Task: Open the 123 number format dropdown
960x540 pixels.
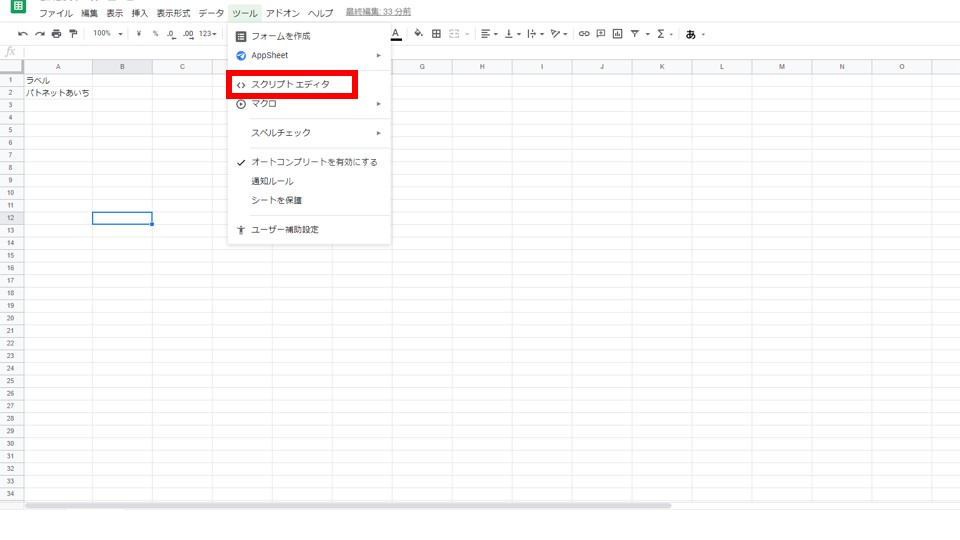Action: [208, 34]
